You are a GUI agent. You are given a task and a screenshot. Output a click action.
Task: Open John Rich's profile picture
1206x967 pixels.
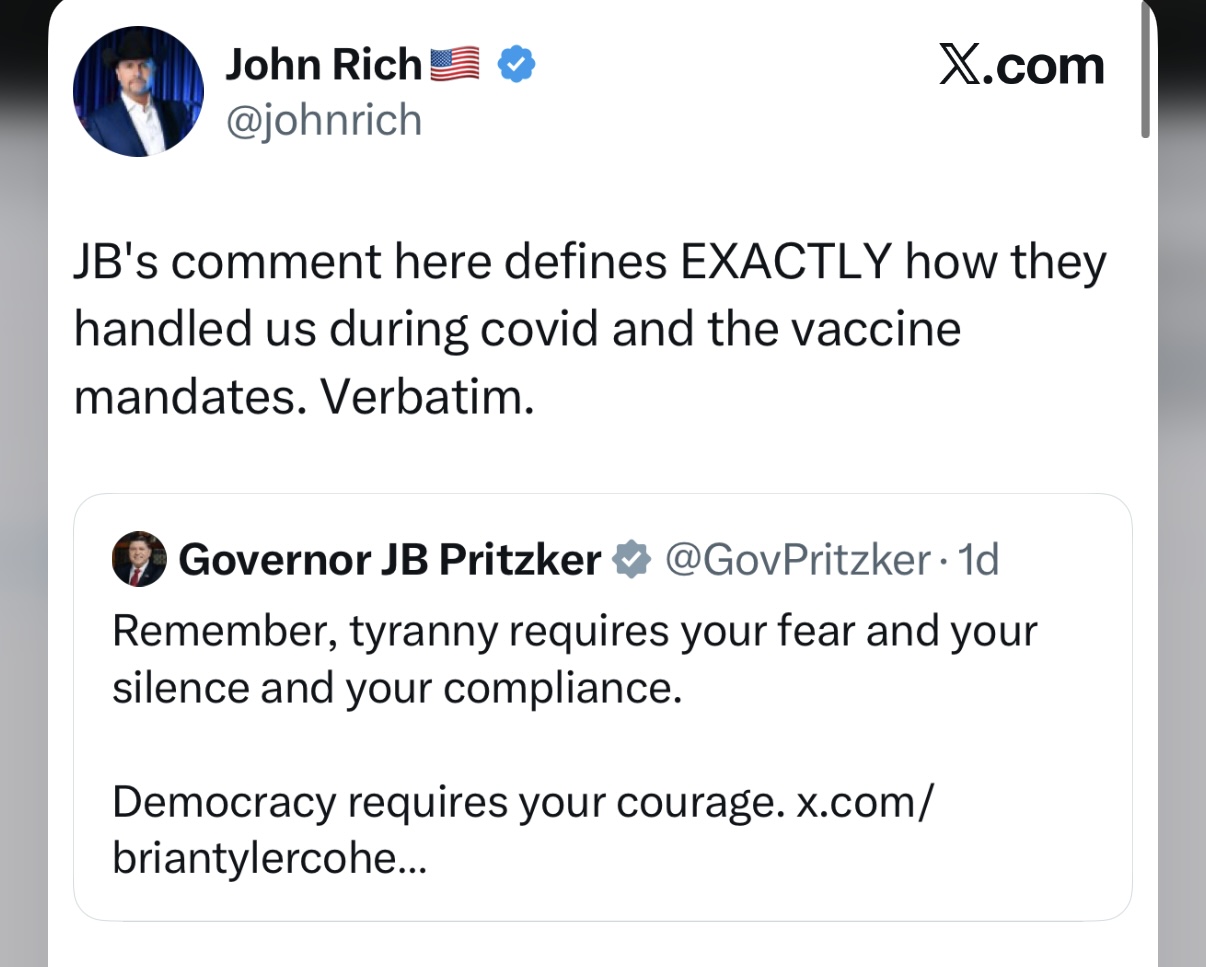(x=138, y=91)
